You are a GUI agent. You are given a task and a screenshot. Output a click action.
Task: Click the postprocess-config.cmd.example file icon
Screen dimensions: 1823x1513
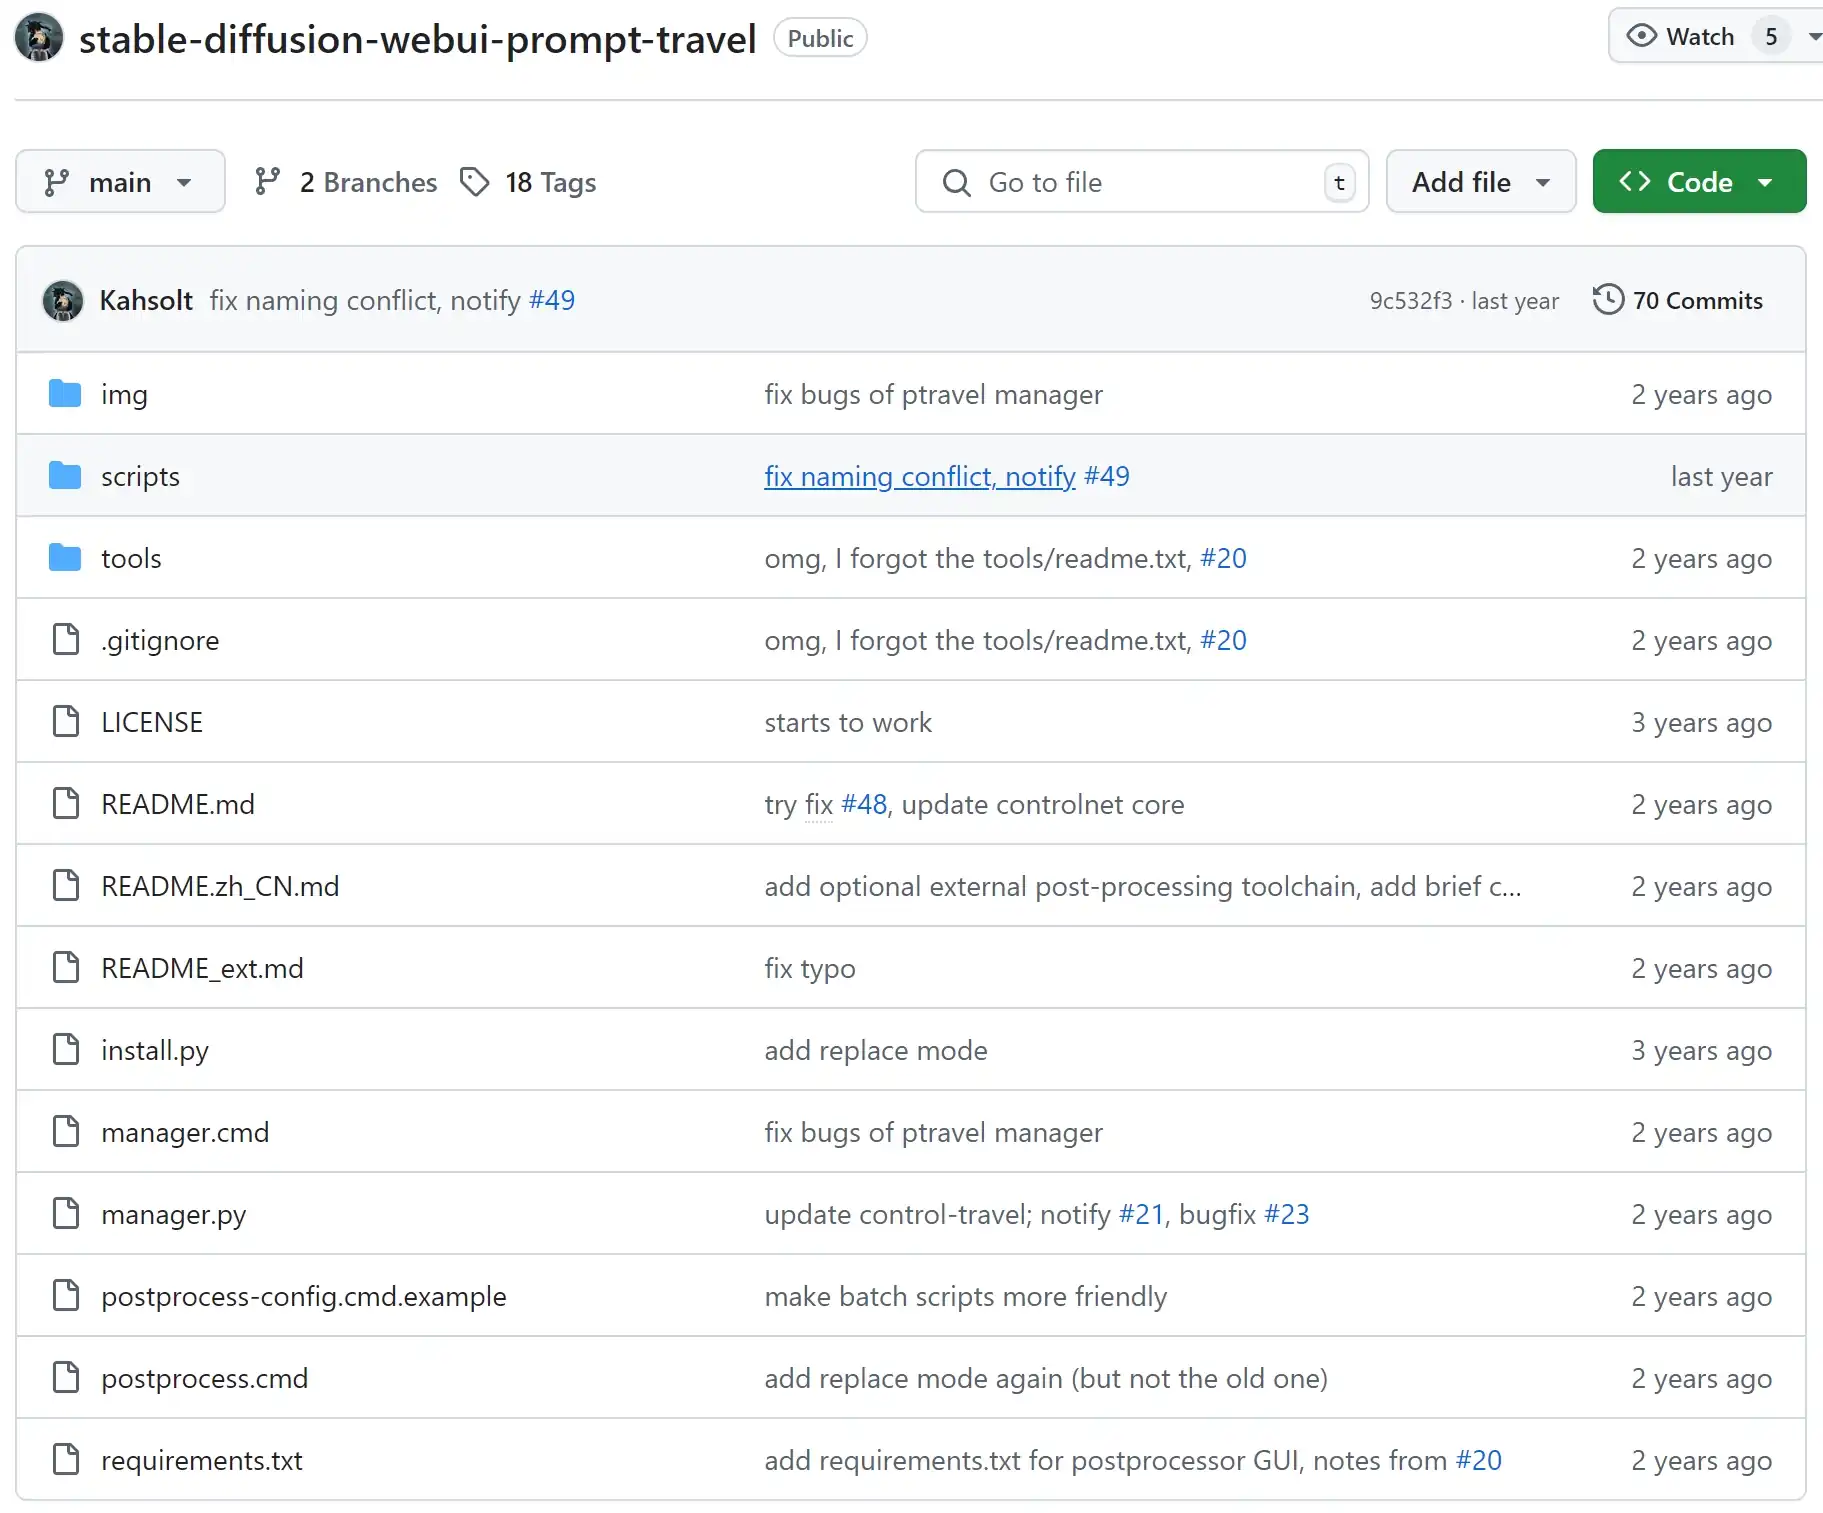point(66,1296)
